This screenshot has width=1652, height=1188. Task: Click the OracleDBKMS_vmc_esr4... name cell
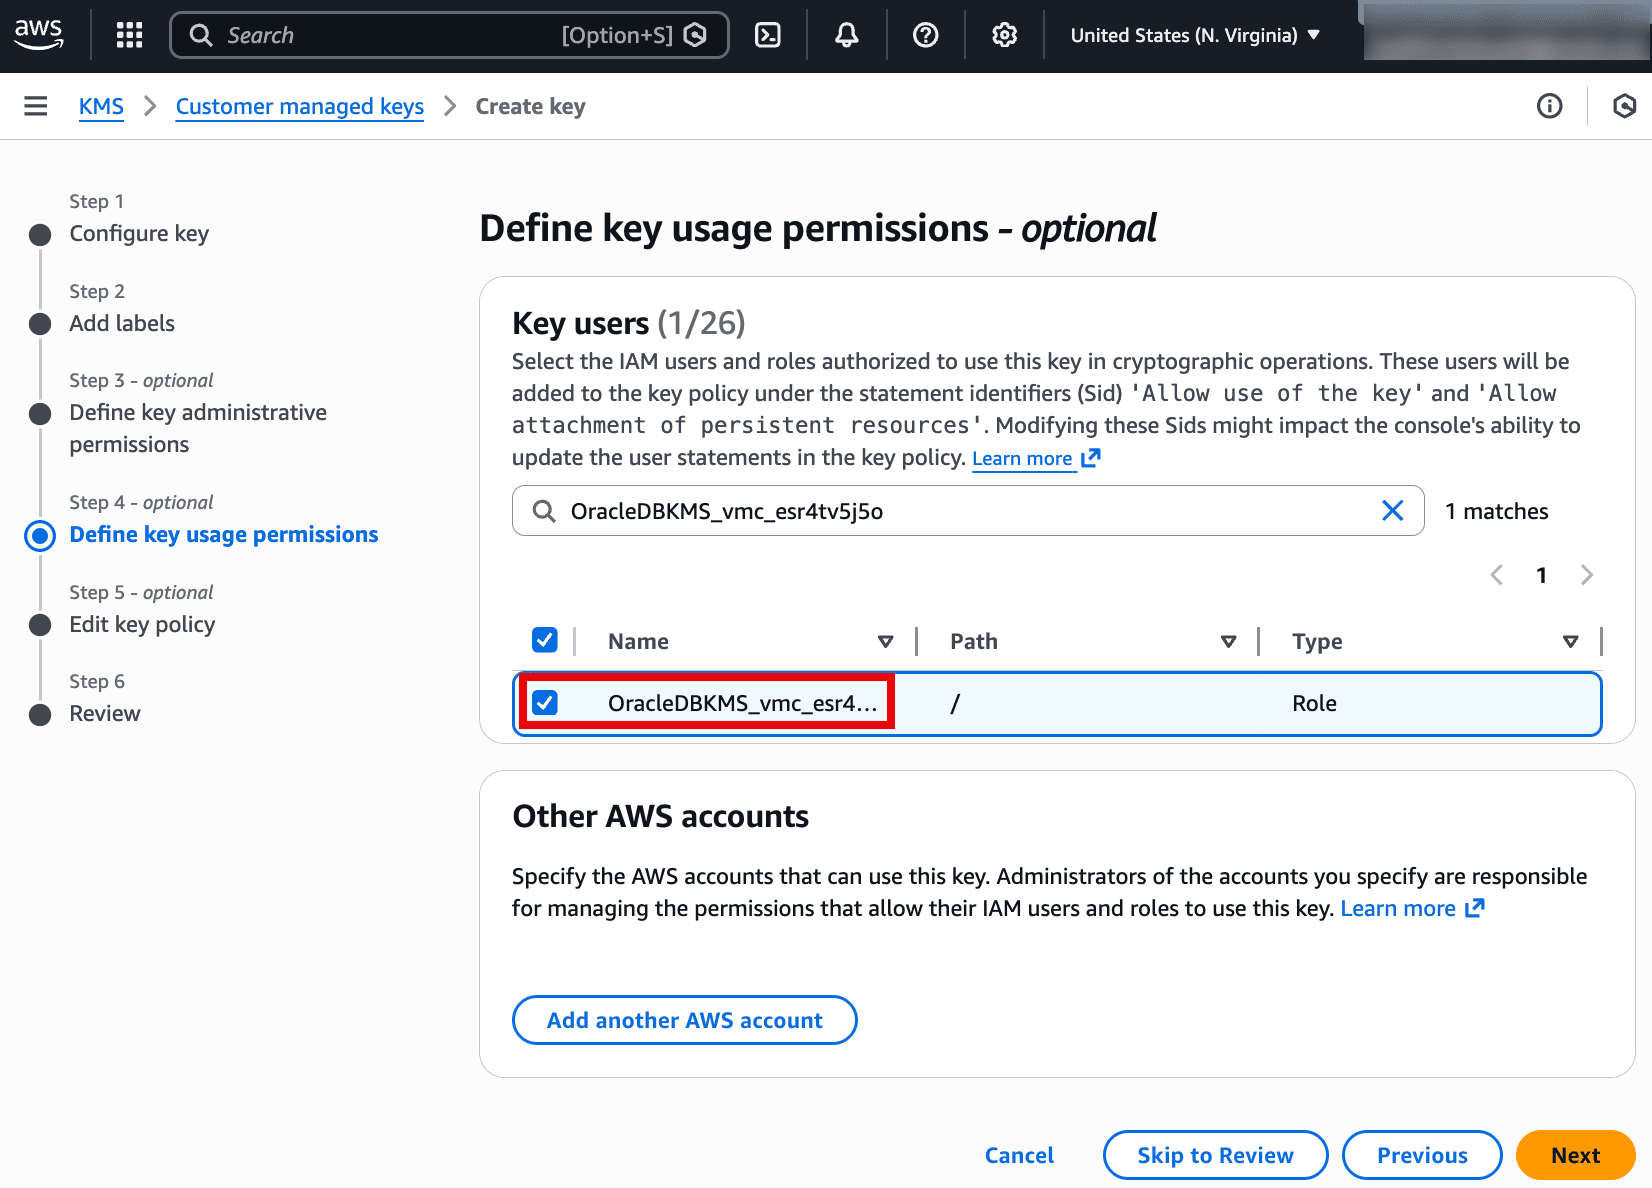click(742, 703)
